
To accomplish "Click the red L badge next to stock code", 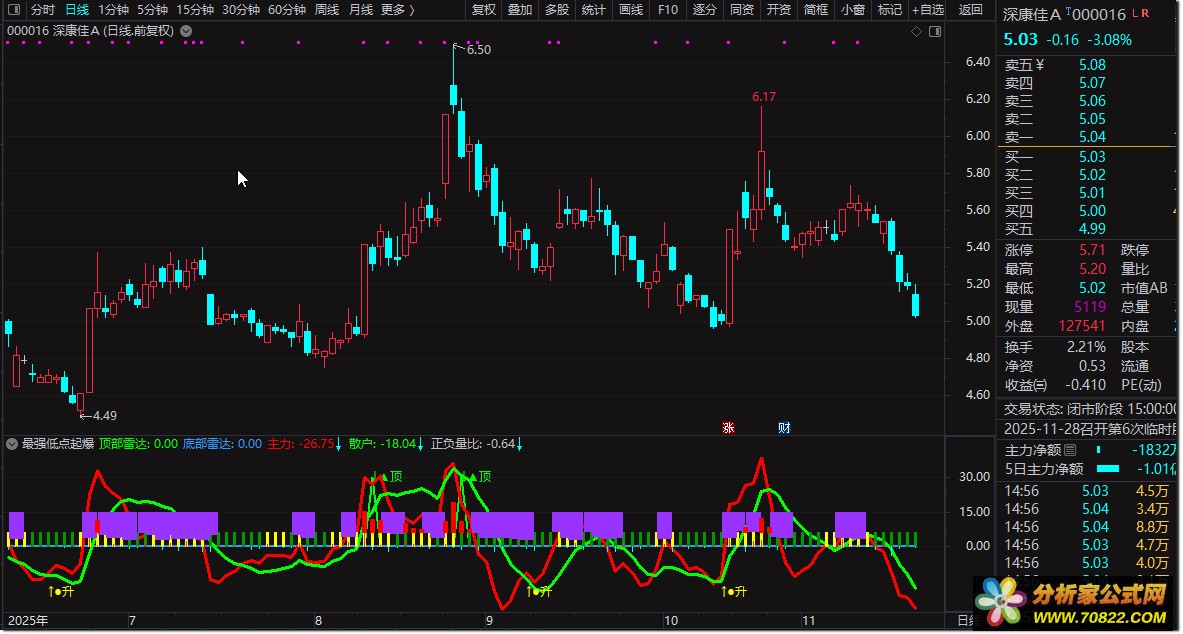I will [1135, 13].
